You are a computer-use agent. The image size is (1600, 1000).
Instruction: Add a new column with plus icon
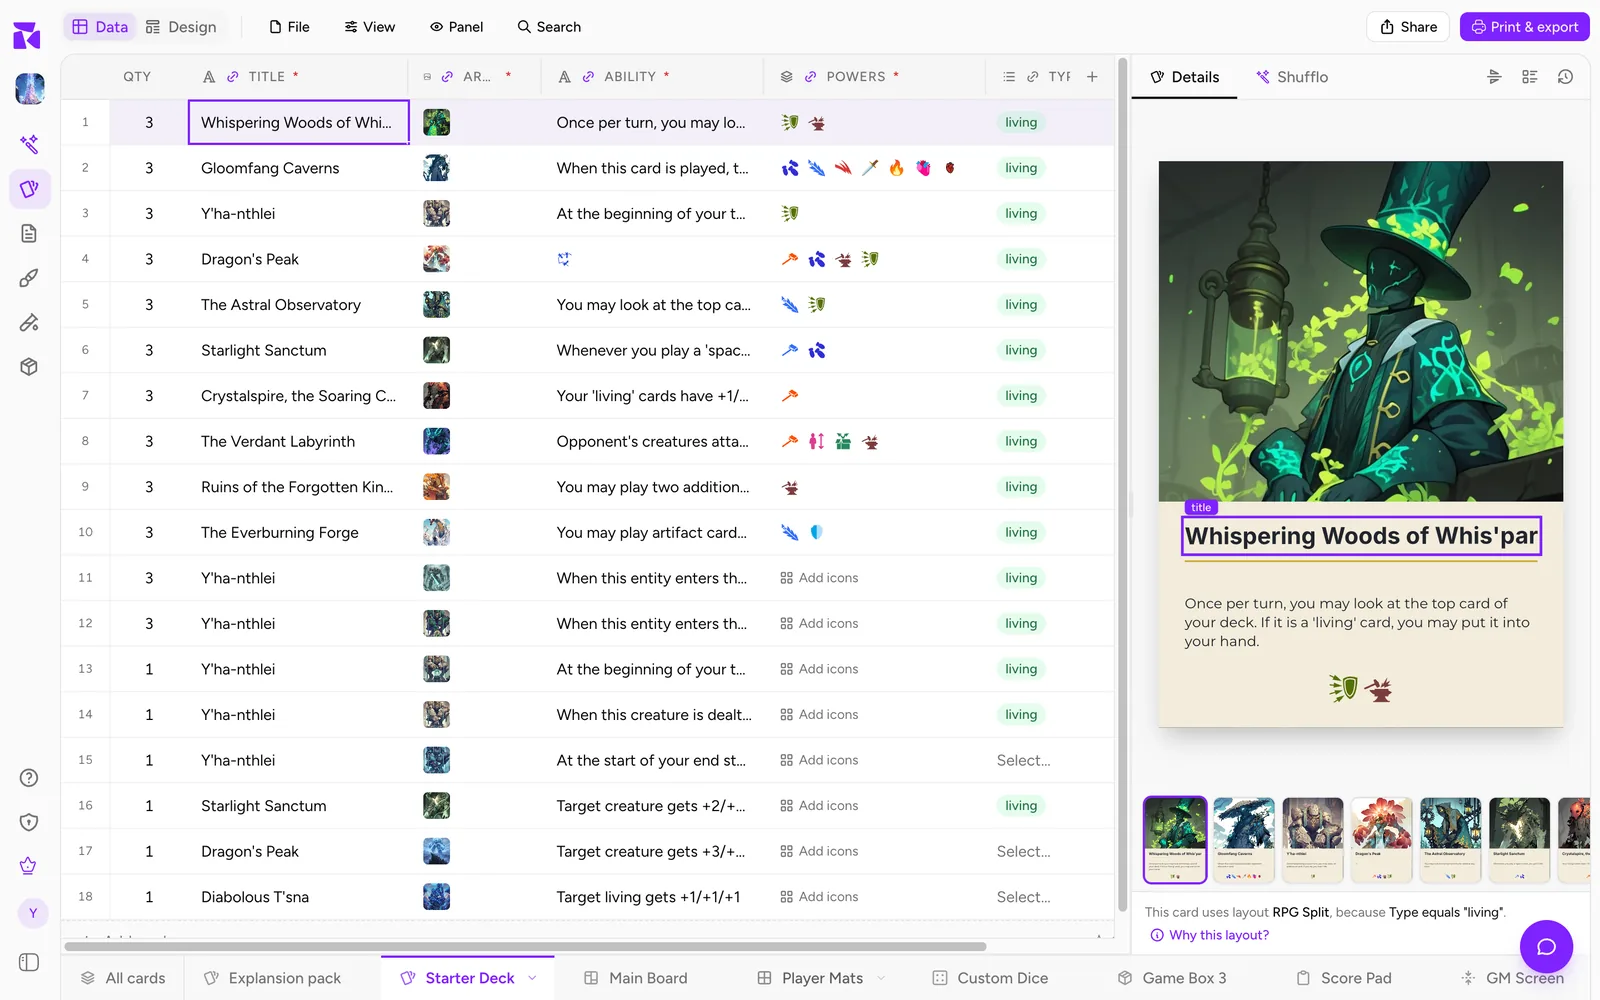point(1092,76)
